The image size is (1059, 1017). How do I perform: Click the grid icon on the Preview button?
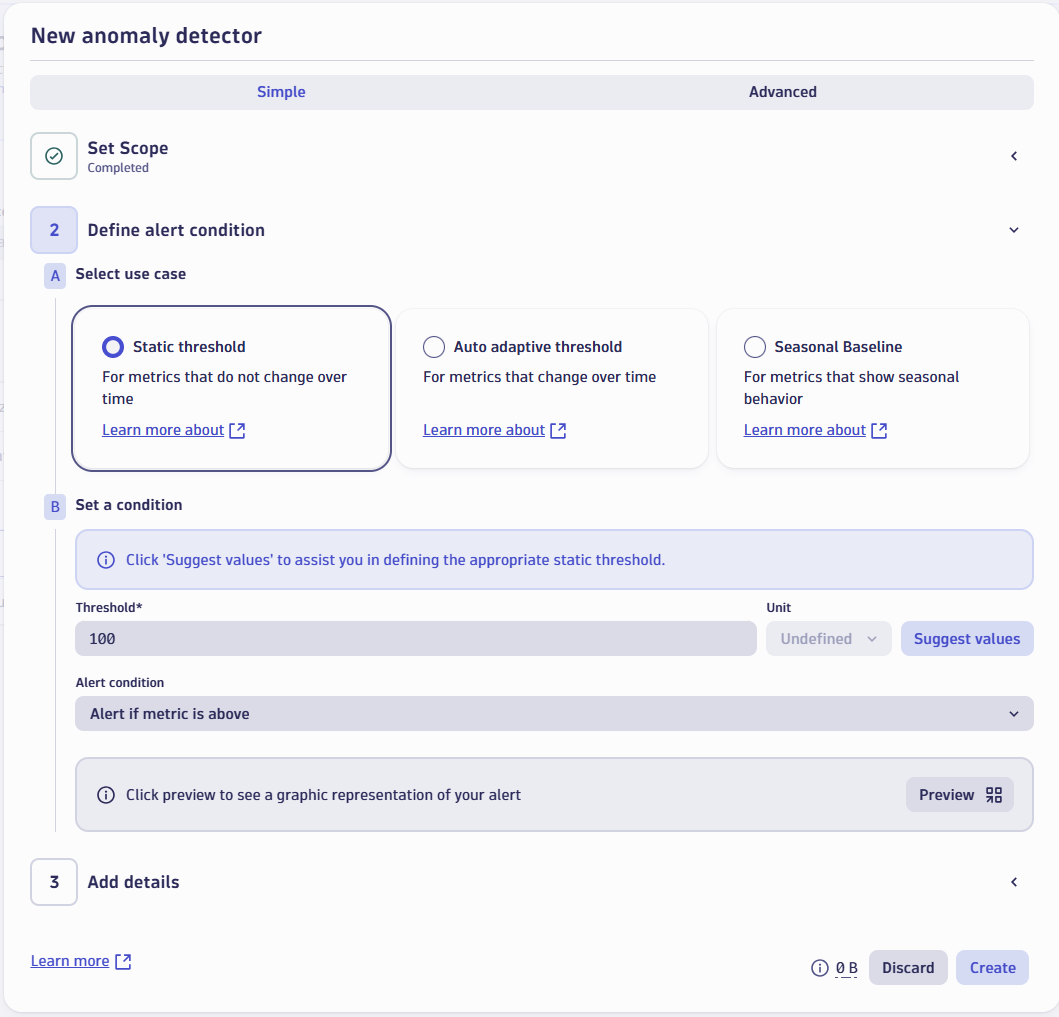[x=994, y=794]
